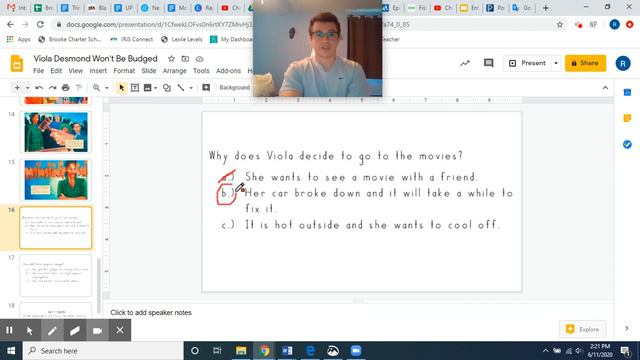The image size is (640, 360).
Task: Undo the last action
Action: [39, 88]
